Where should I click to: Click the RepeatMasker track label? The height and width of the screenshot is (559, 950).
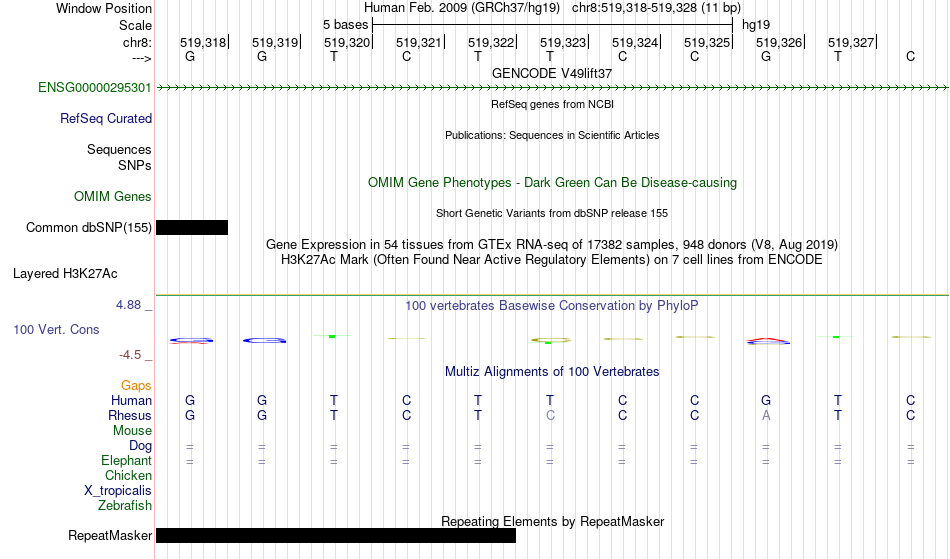tap(110, 535)
